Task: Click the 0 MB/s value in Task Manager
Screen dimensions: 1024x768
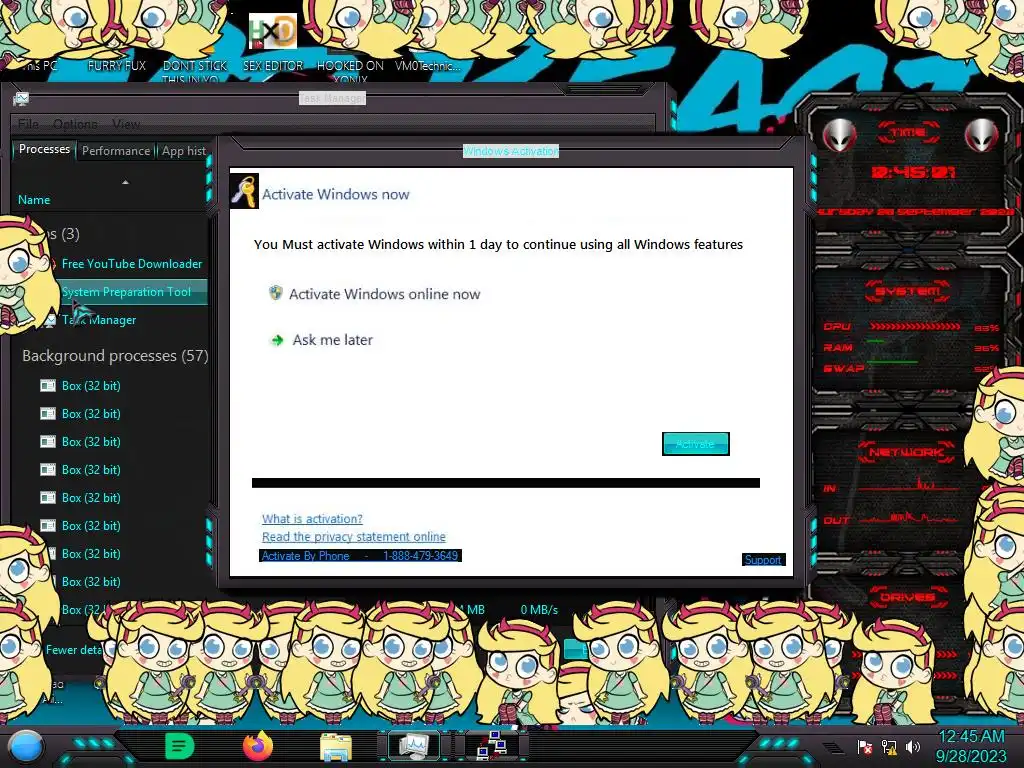Action: (x=539, y=609)
